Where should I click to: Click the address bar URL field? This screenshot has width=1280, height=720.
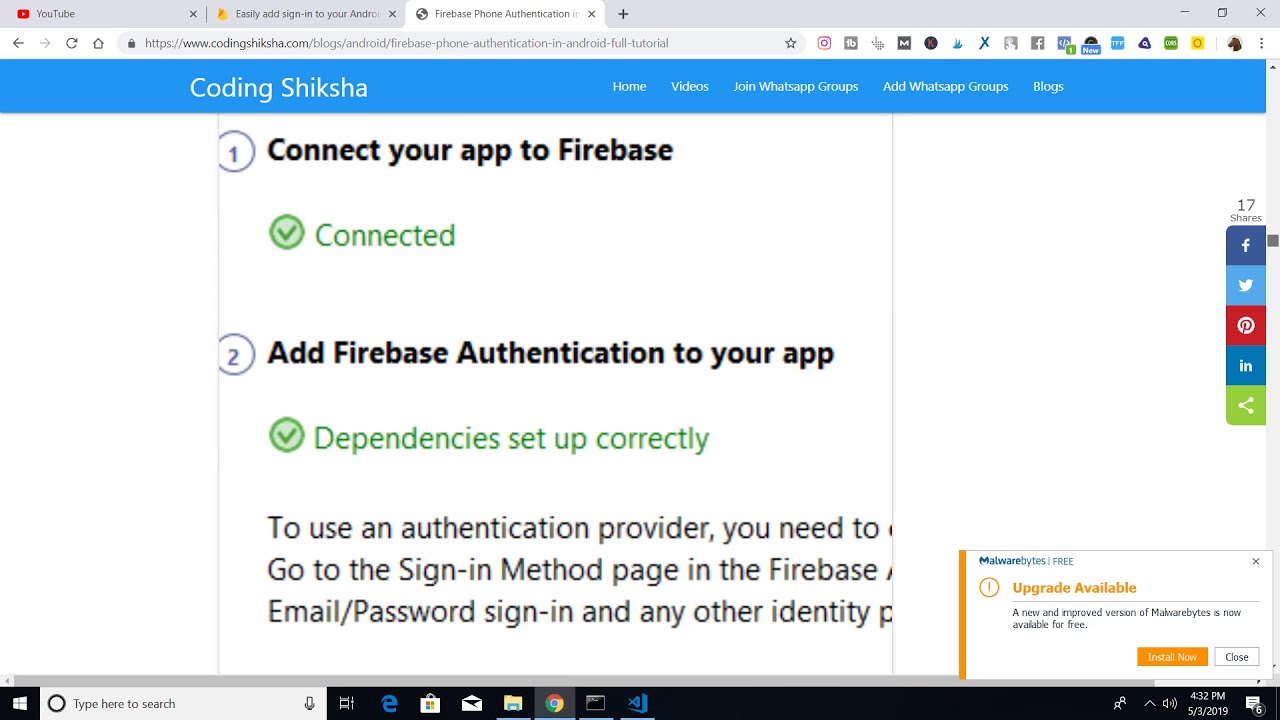tap(450, 43)
